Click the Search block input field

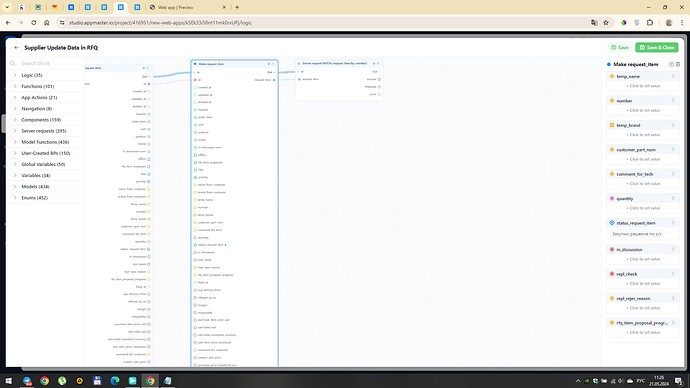coord(46,63)
